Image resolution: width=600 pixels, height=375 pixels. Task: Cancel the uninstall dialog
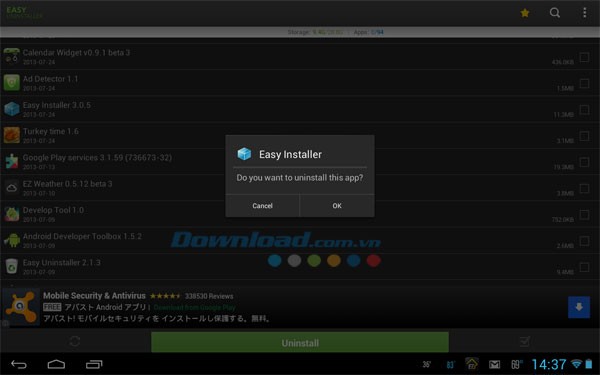coord(262,205)
